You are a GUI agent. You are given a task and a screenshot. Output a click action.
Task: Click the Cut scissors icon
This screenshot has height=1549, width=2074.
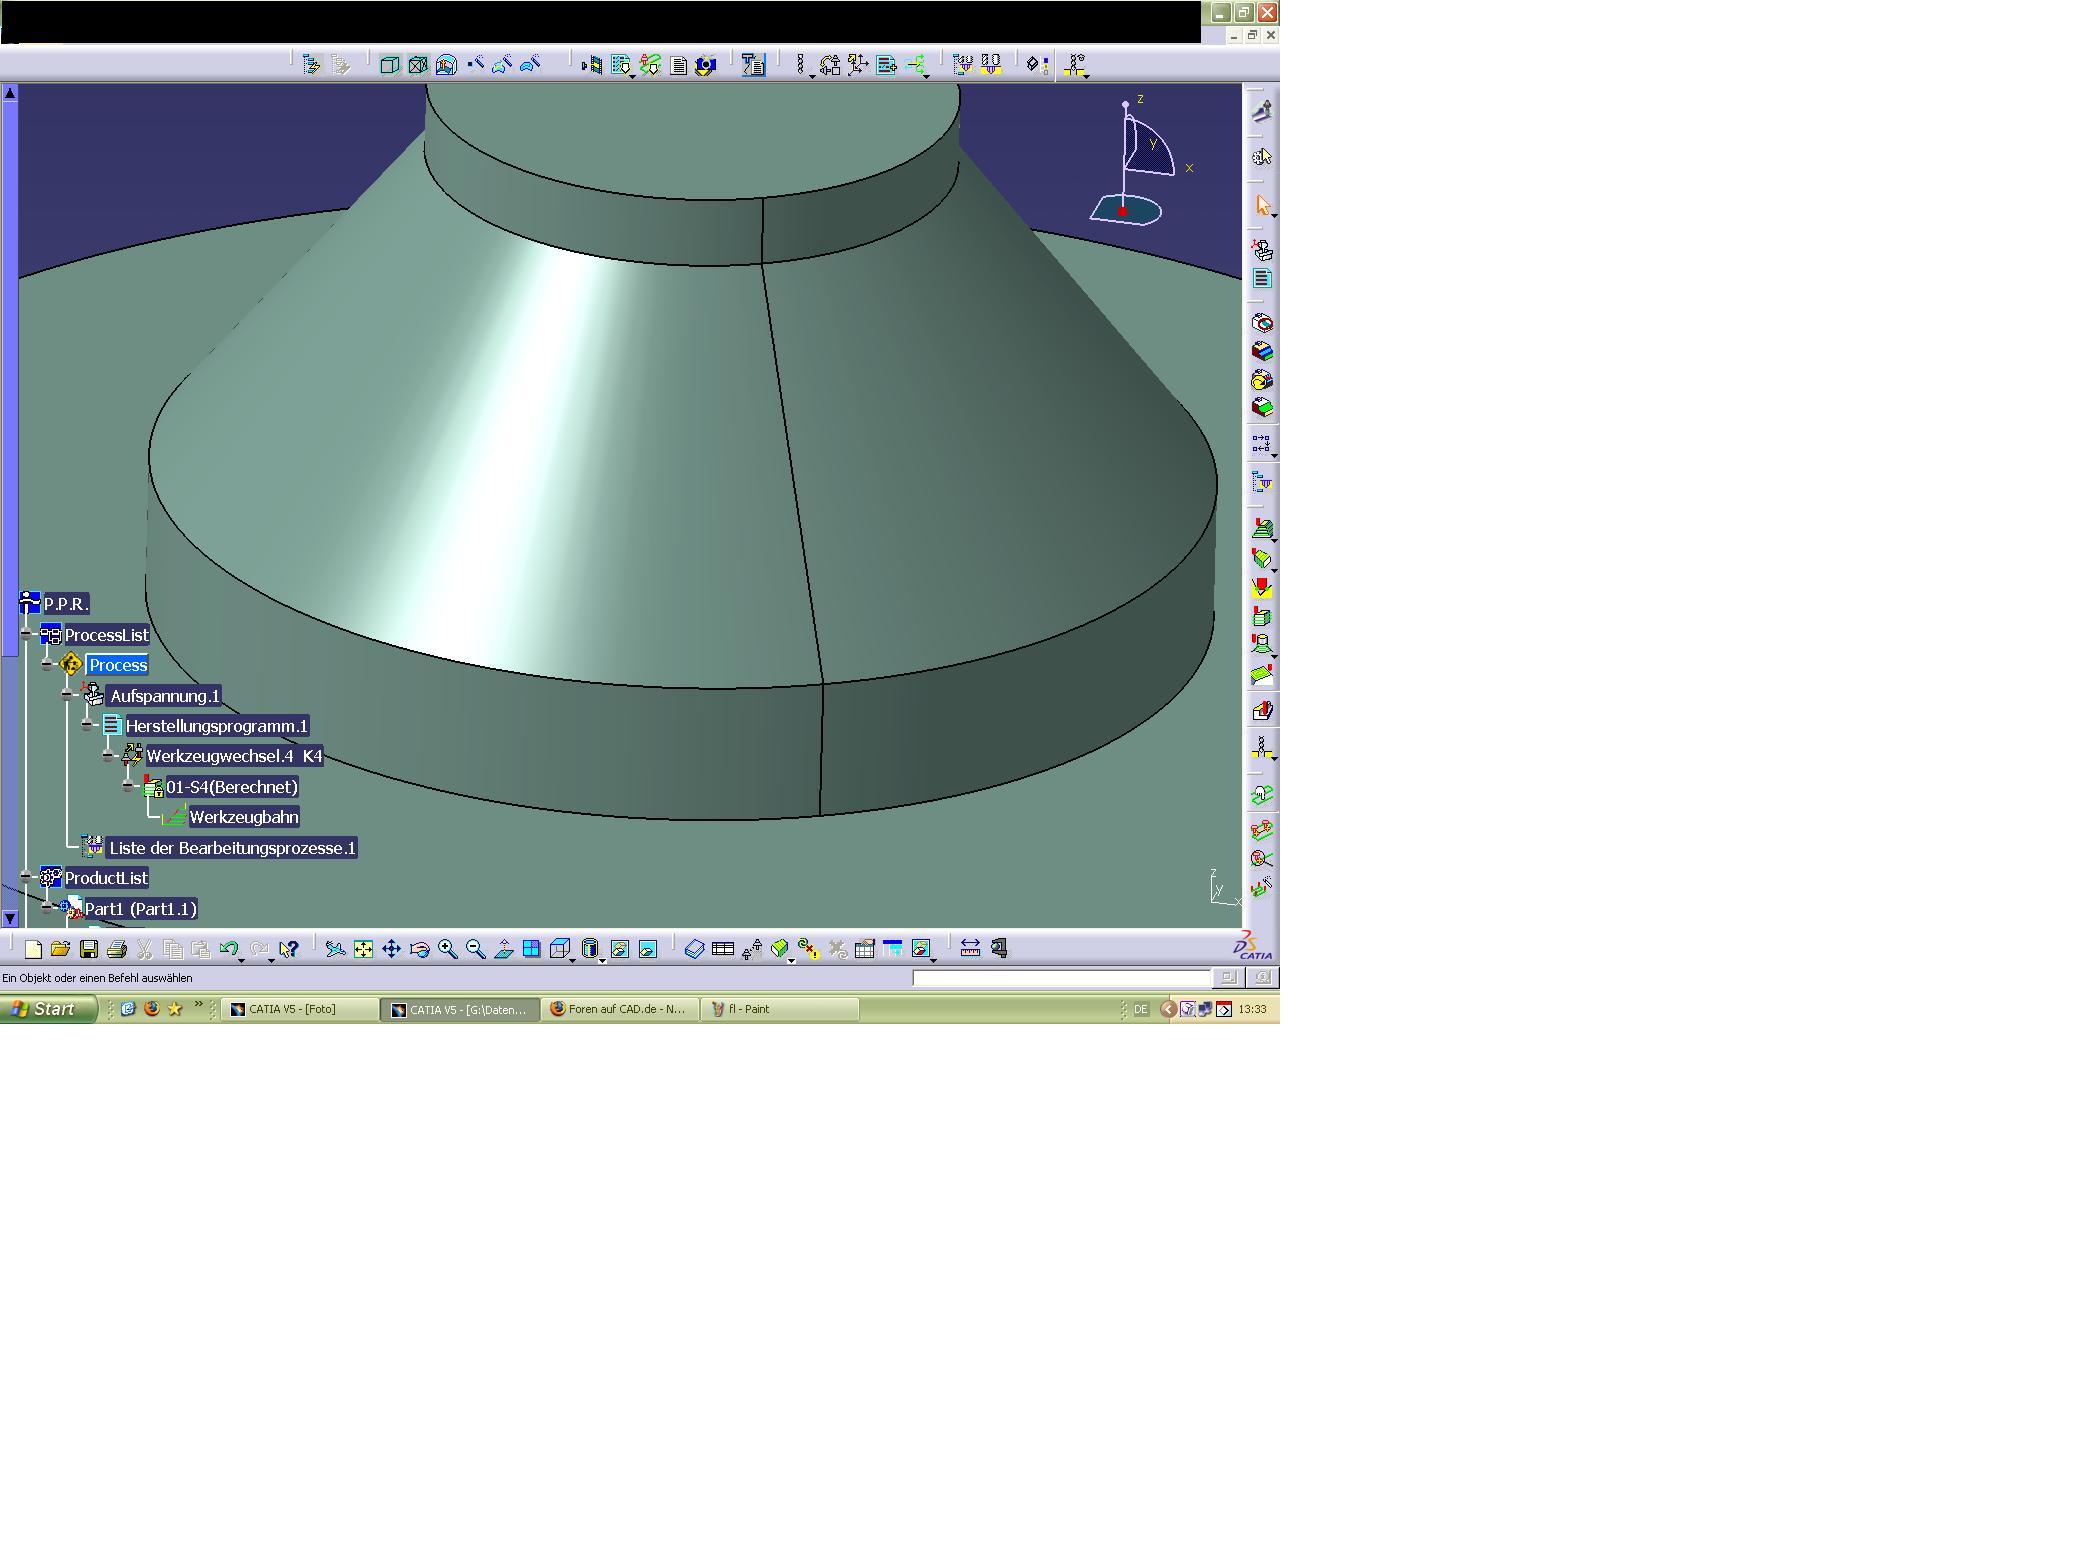point(144,949)
